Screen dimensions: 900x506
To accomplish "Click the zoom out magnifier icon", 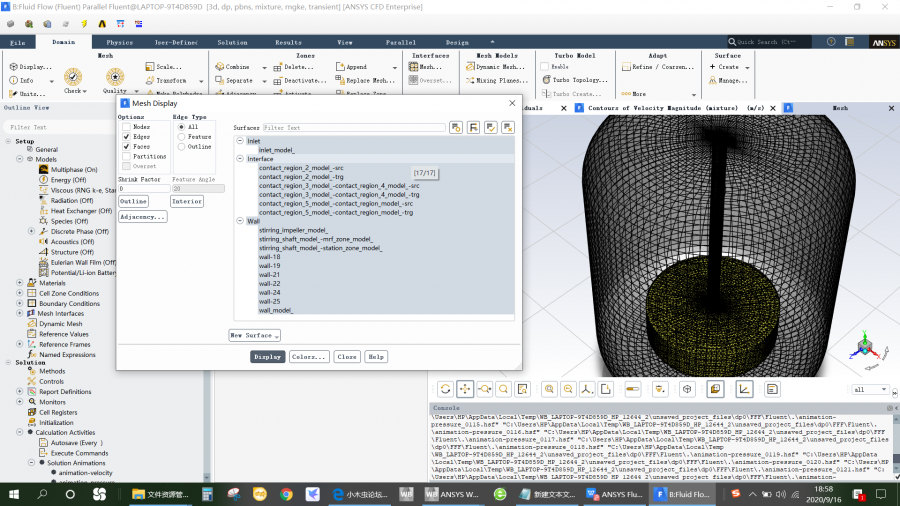I will click(567, 389).
